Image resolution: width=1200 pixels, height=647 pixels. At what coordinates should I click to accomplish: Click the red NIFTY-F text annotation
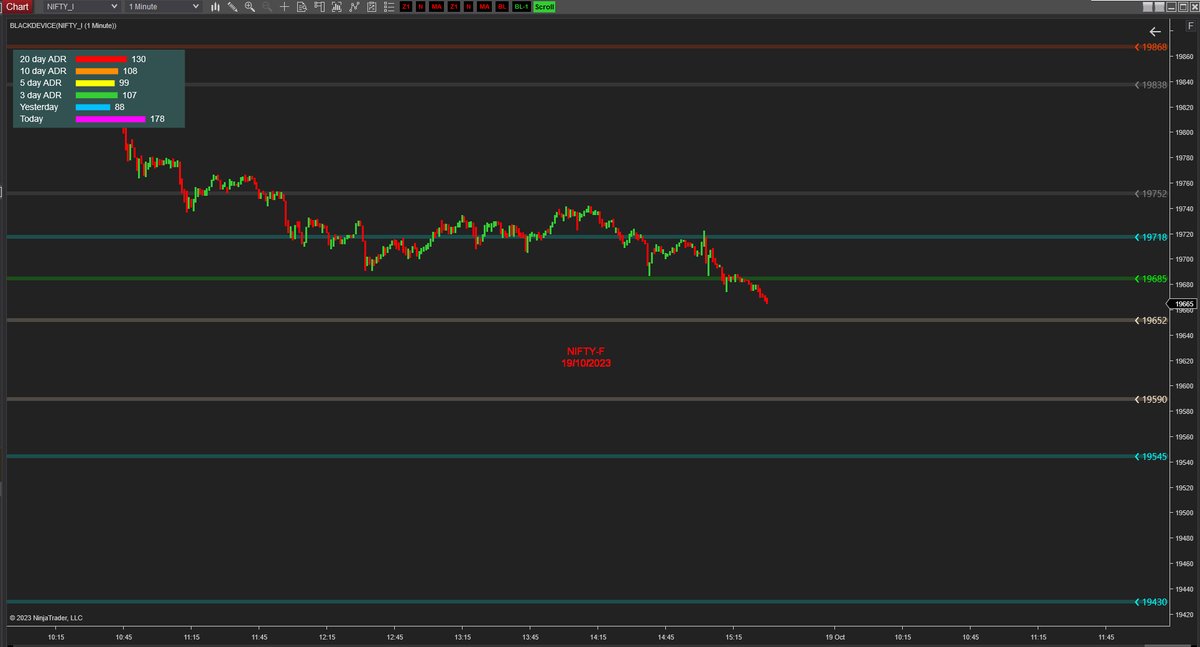click(x=586, y=352)
